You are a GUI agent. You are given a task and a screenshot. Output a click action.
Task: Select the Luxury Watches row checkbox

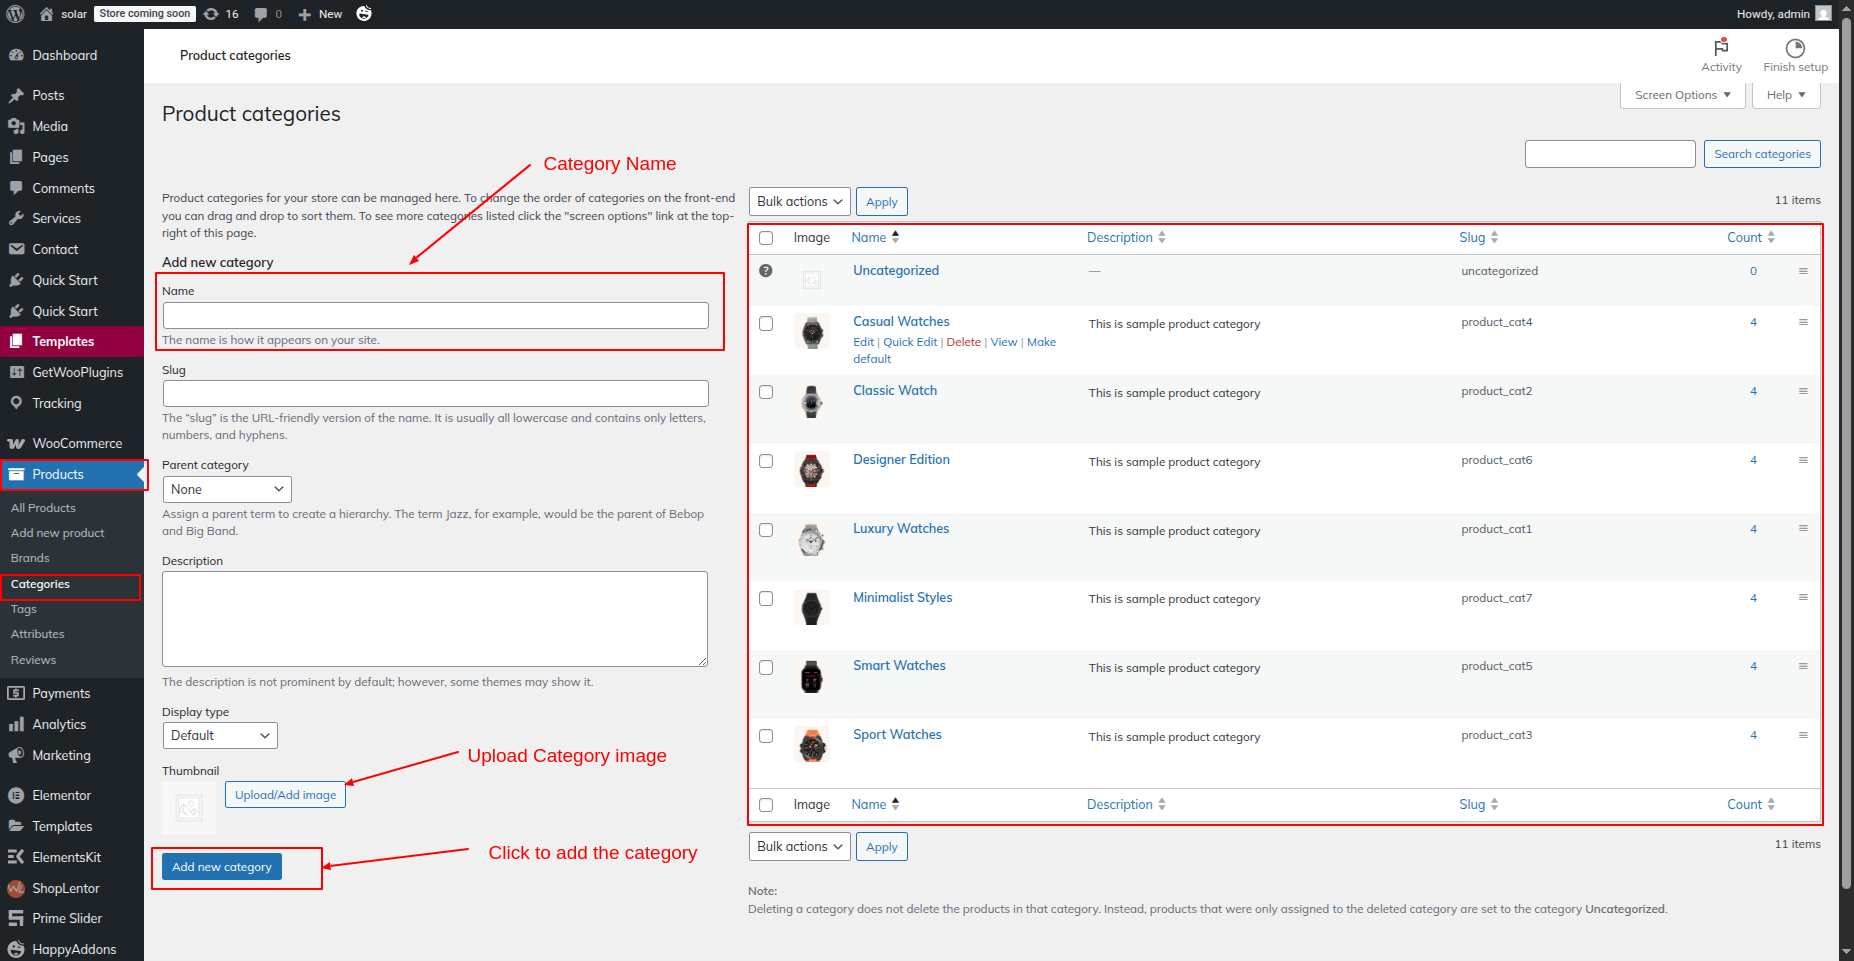pos(766,530)
